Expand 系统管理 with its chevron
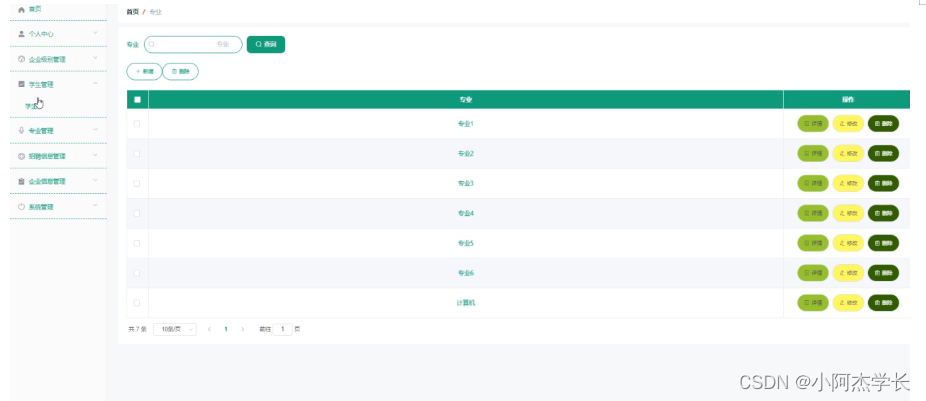 [95, 206]
